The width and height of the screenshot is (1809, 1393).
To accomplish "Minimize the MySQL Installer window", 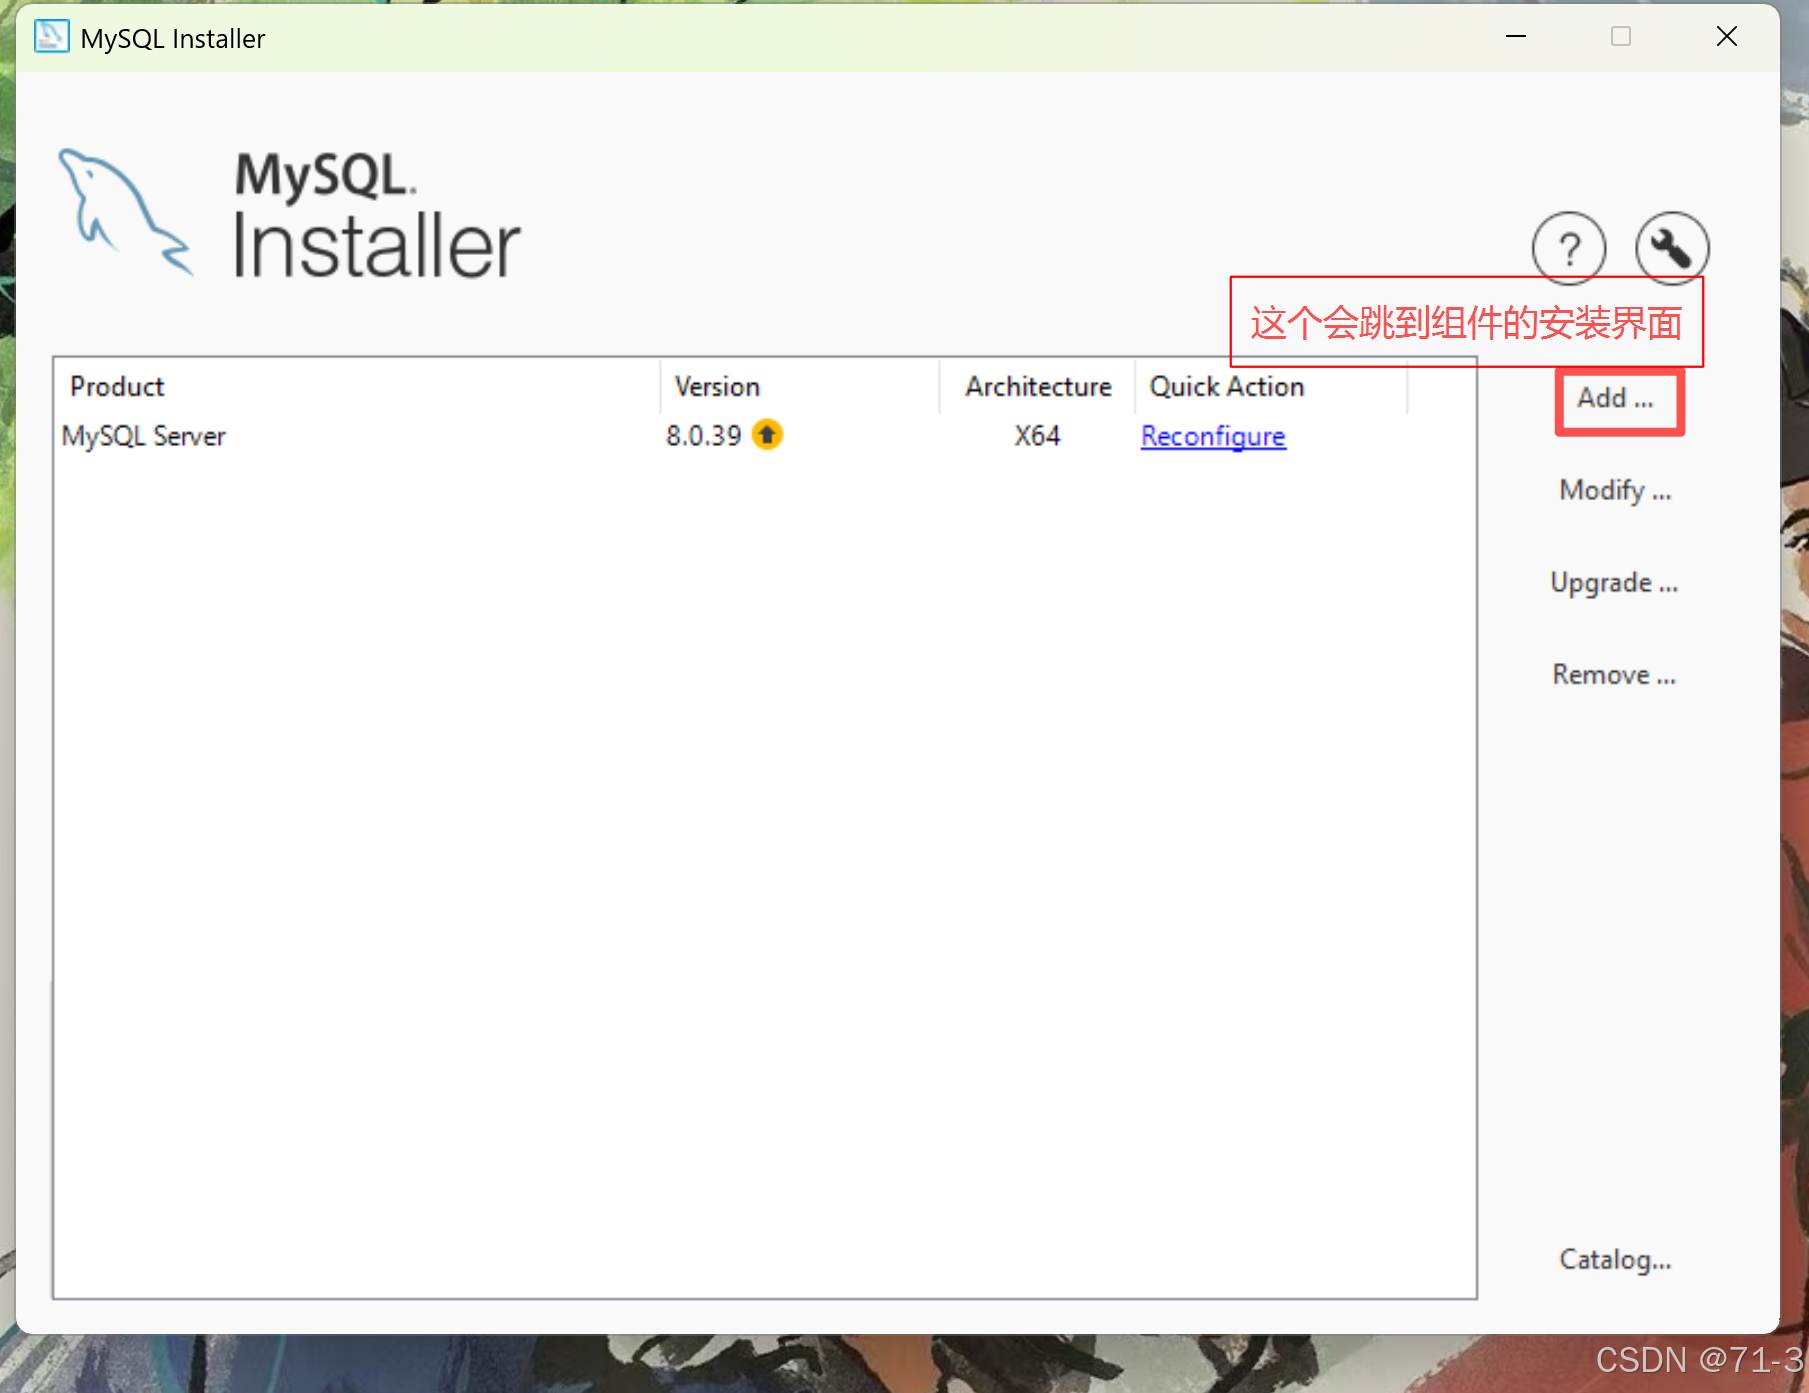I will [x=1516, y=37].
